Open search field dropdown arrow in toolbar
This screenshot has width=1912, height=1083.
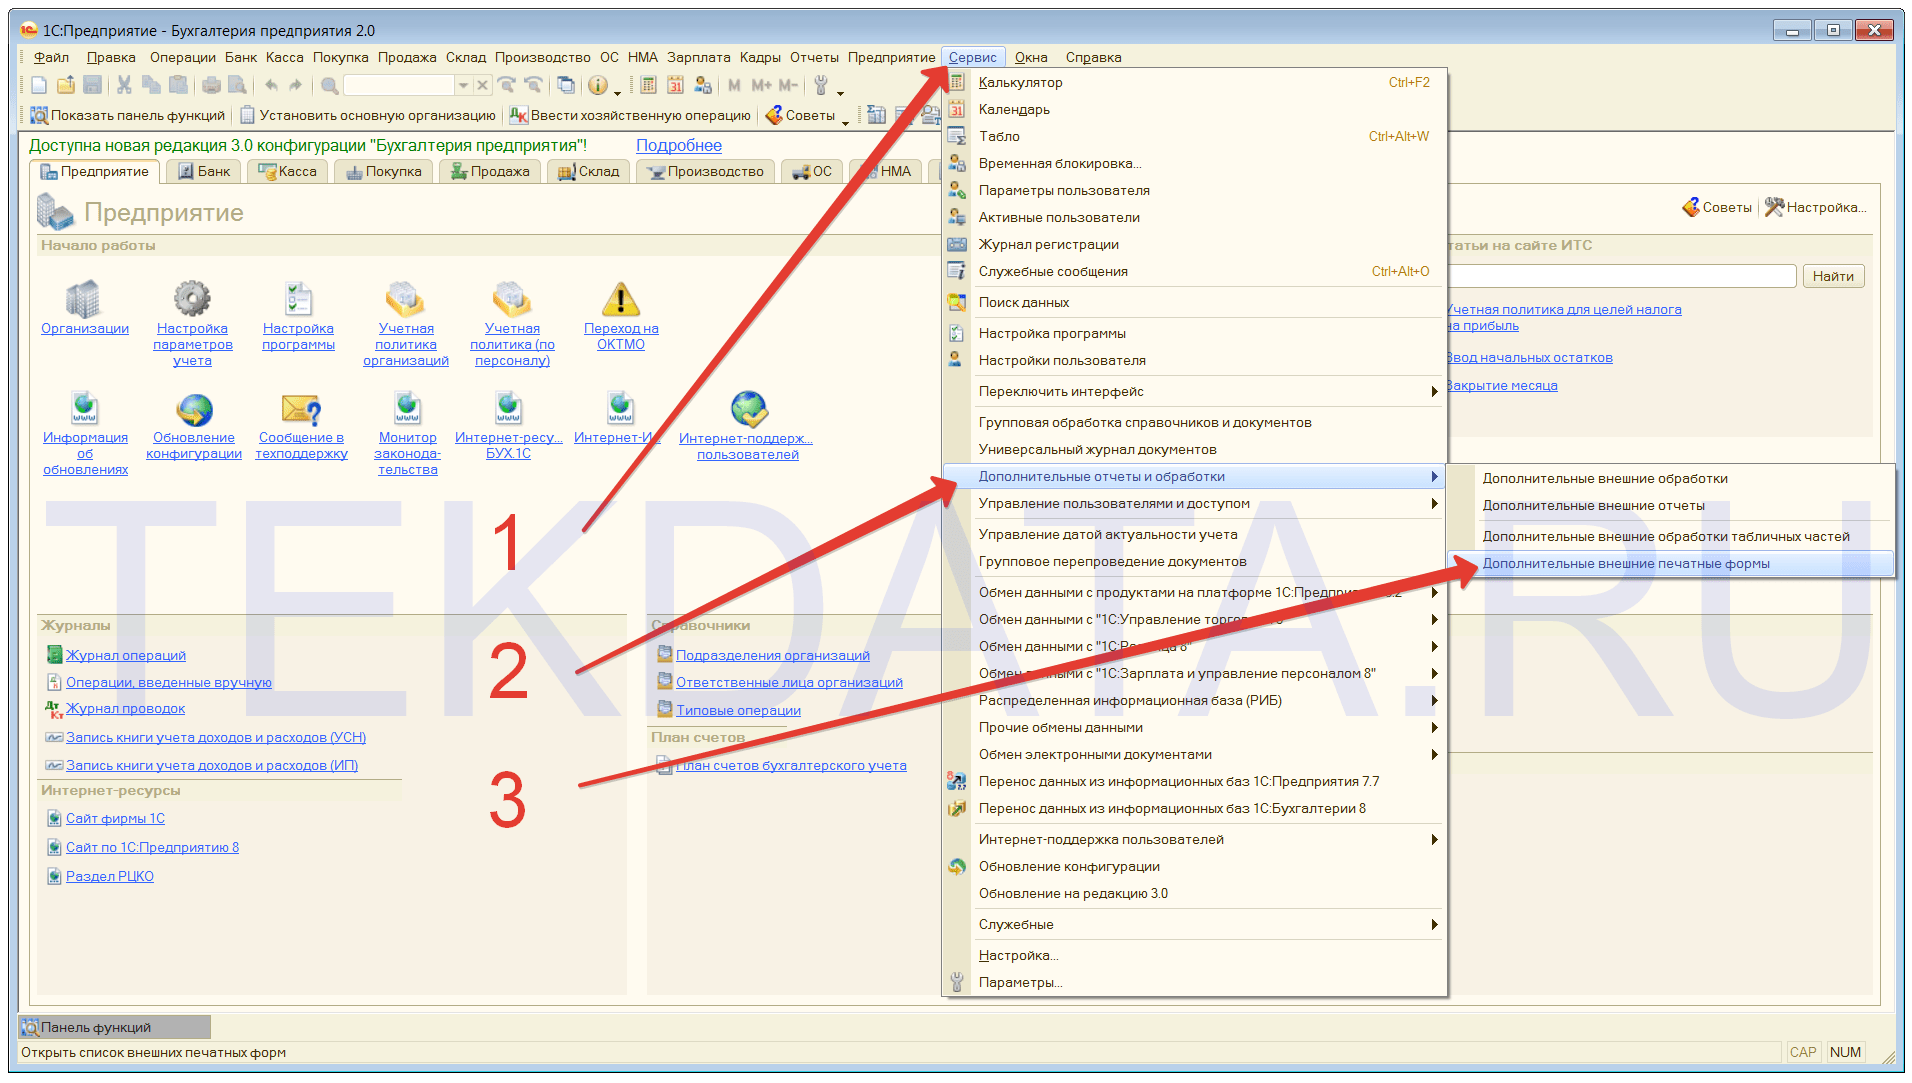(463, 86)
